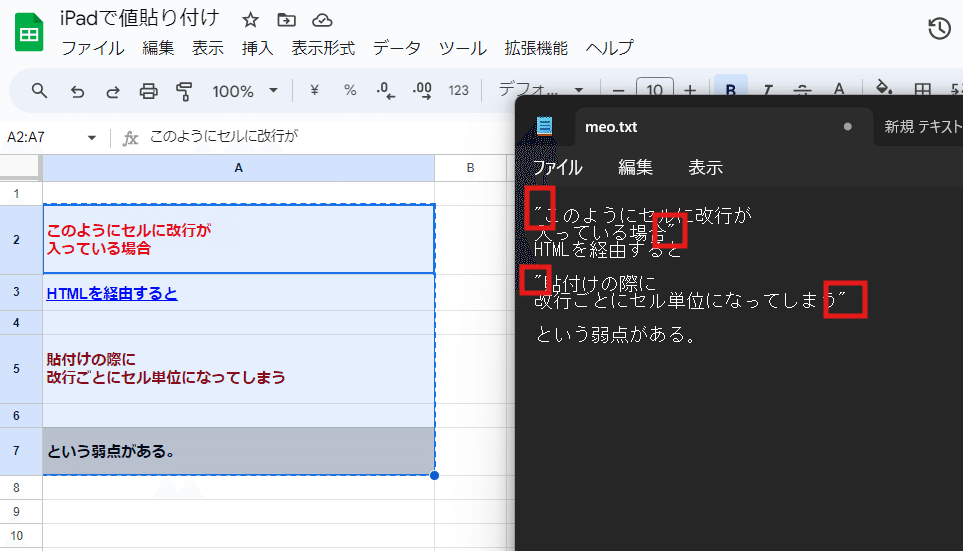This screenshot has width=963, height=551.
Task: Open Notepad ファイル menu
Action: click(x=557, y=167)
